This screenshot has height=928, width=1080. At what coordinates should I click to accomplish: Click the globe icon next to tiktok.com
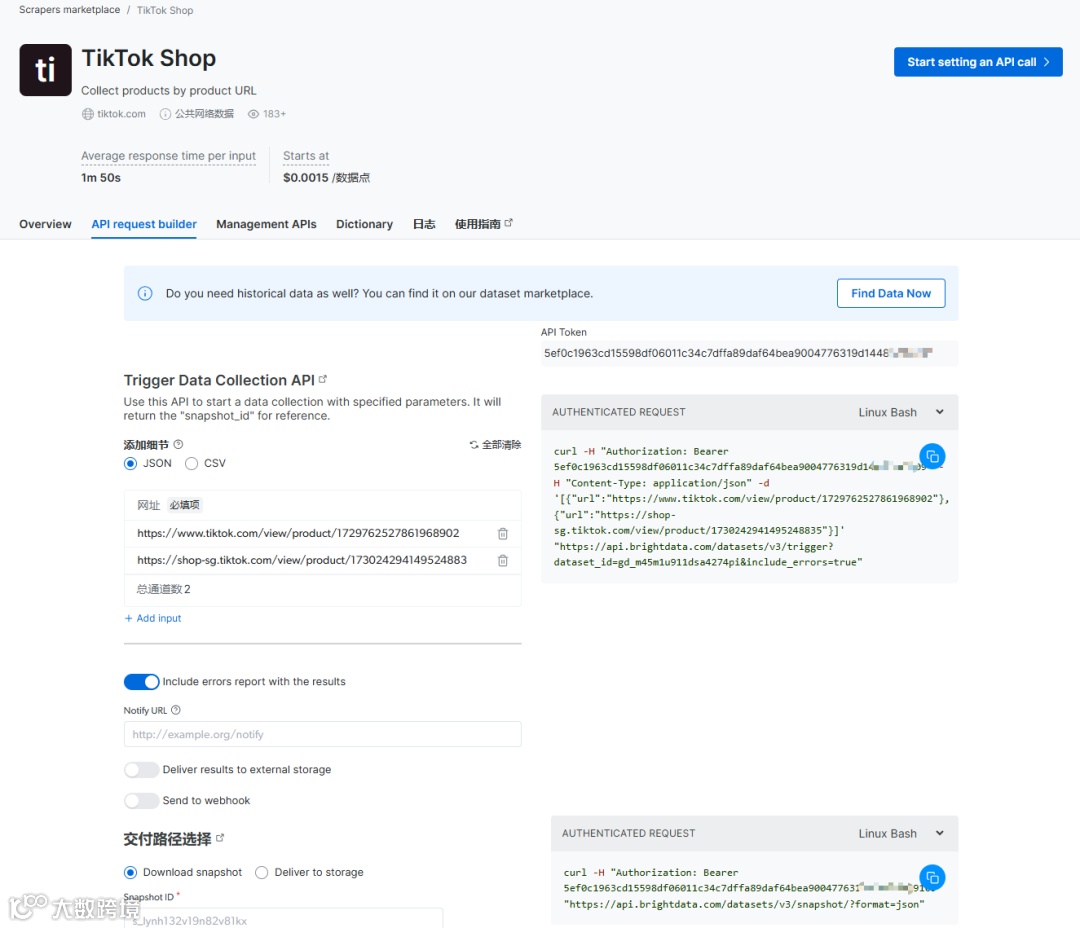coord(87,114)
